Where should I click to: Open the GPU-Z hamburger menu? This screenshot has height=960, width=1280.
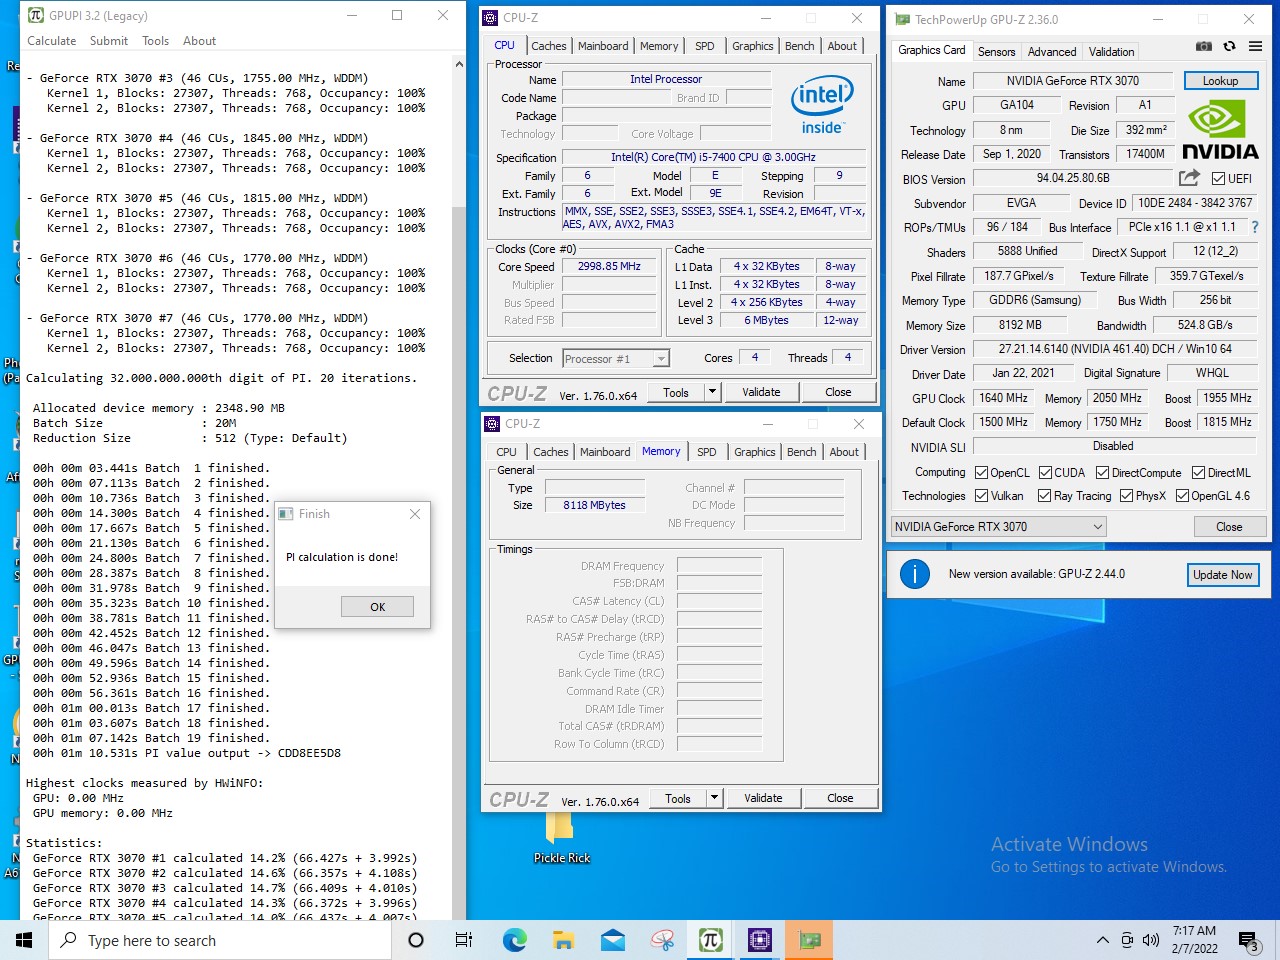point(1255,46)
